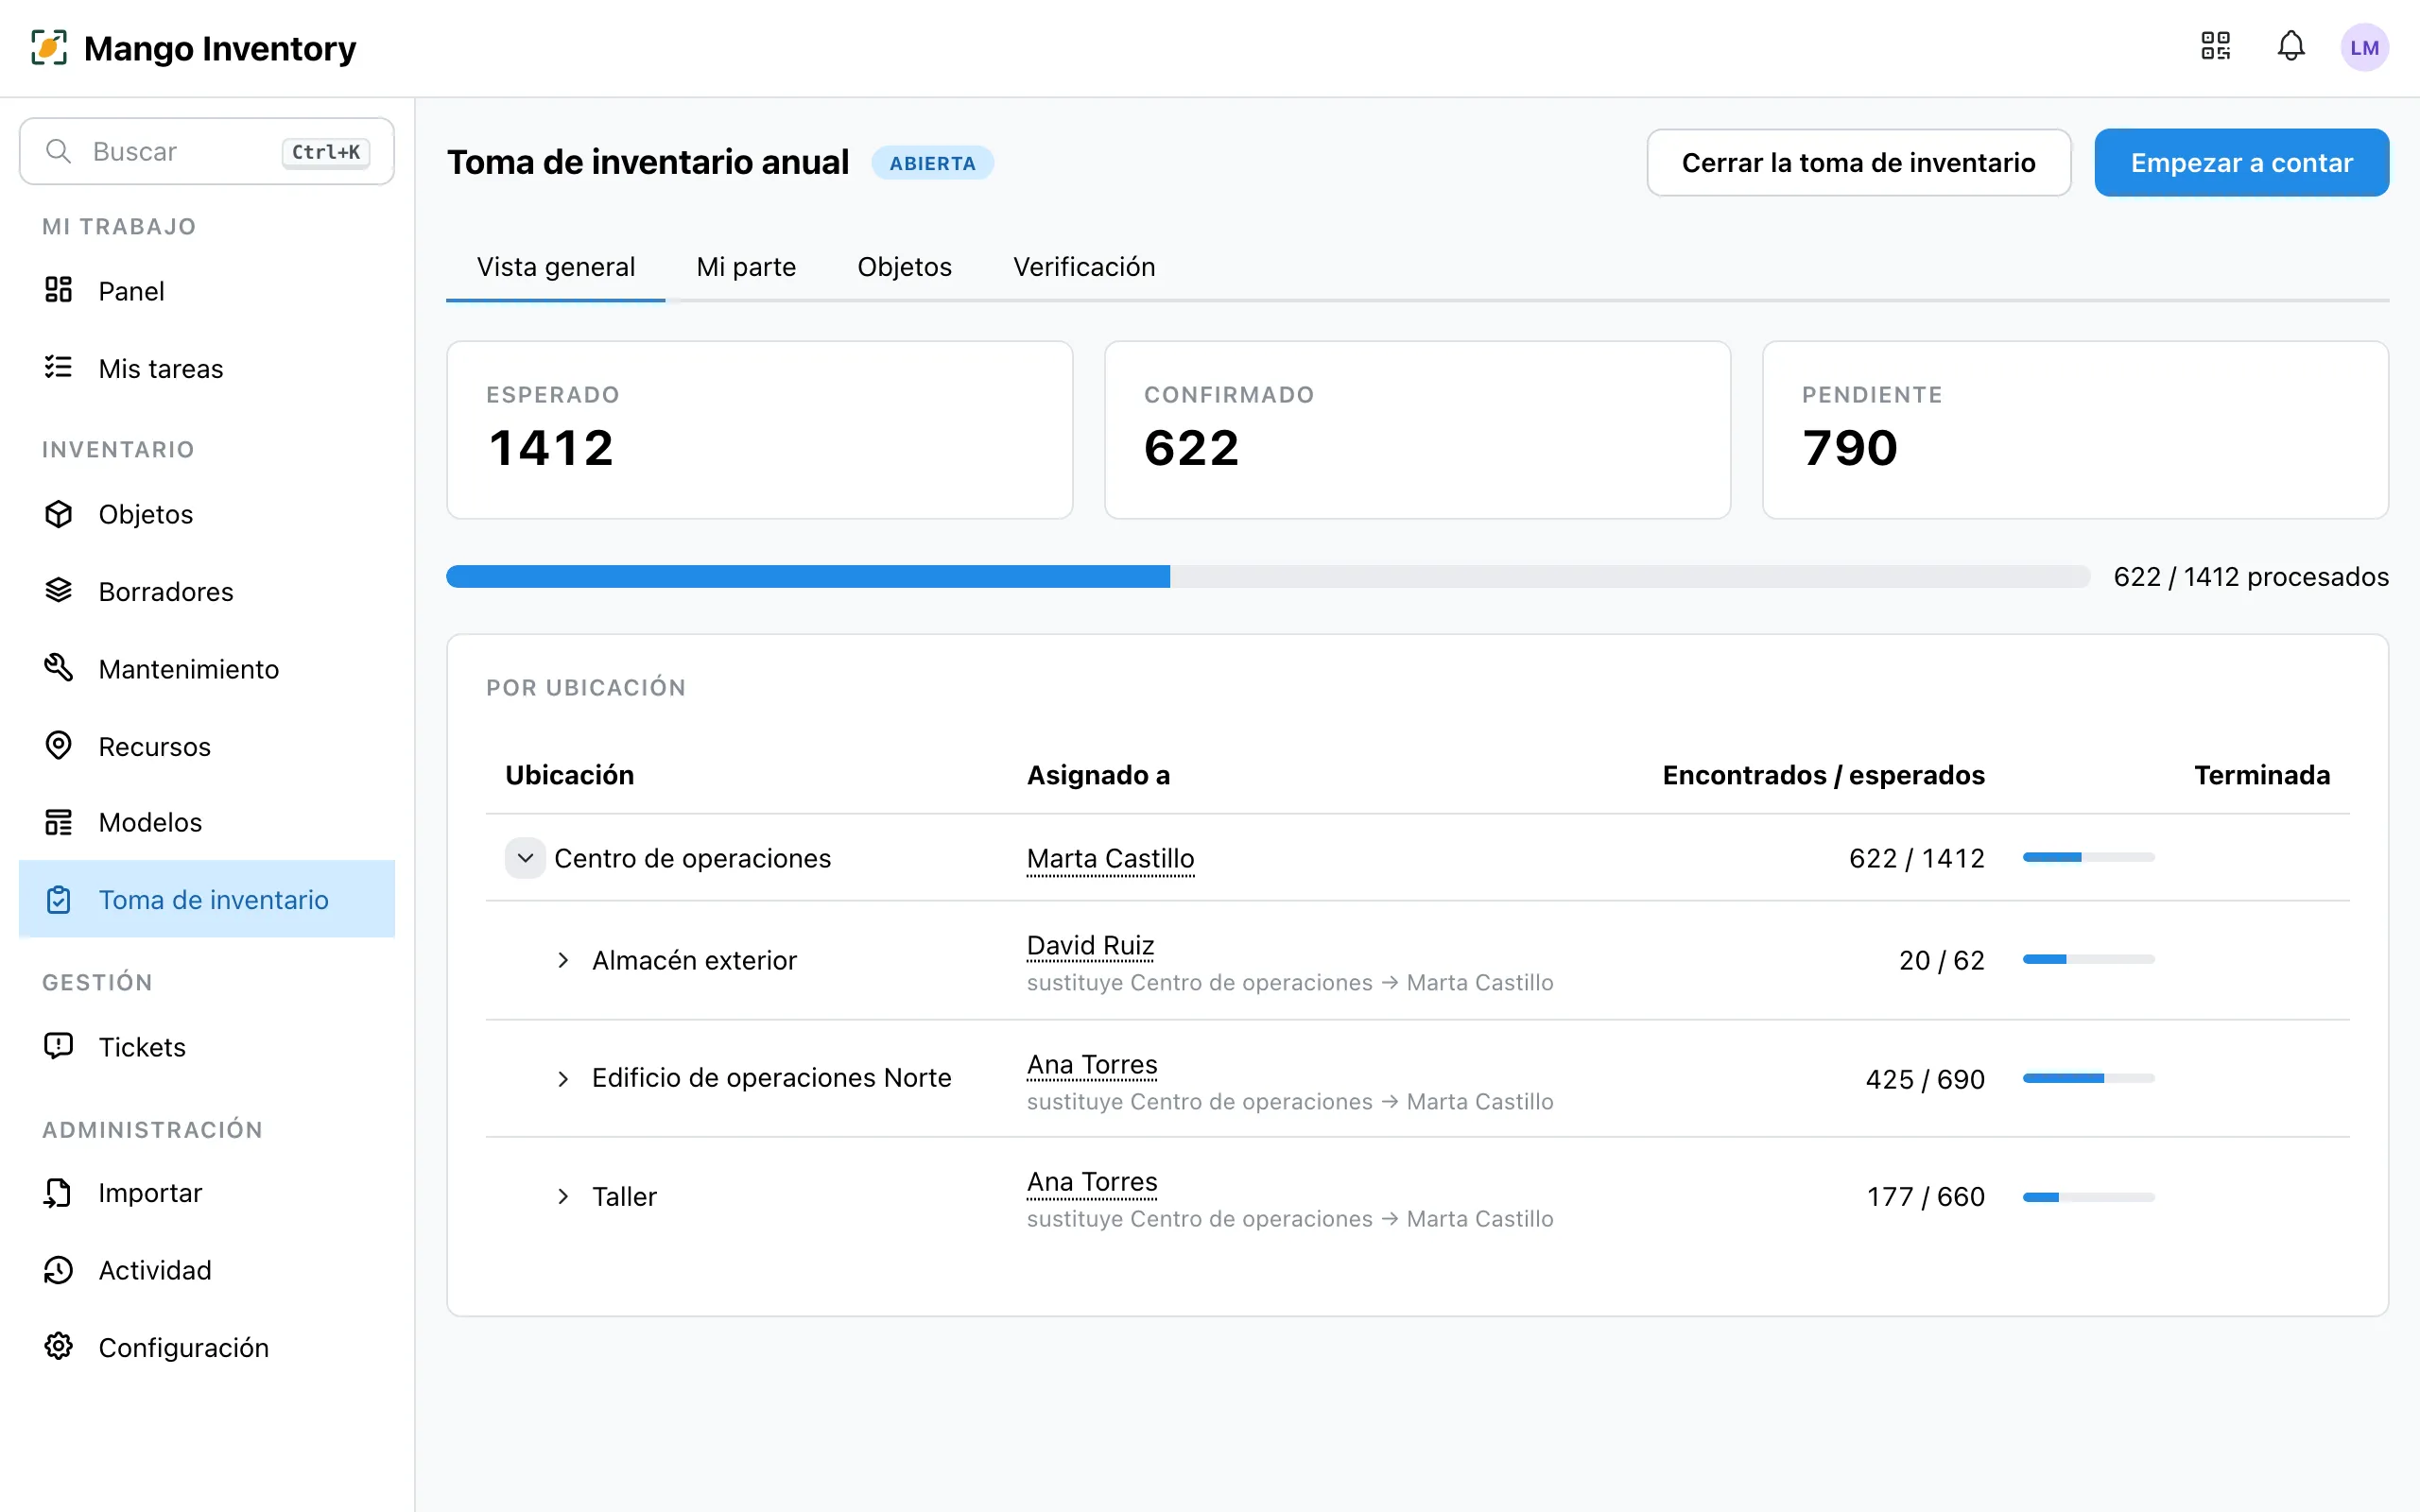Open the David Ruiz assignee link

1090,945
